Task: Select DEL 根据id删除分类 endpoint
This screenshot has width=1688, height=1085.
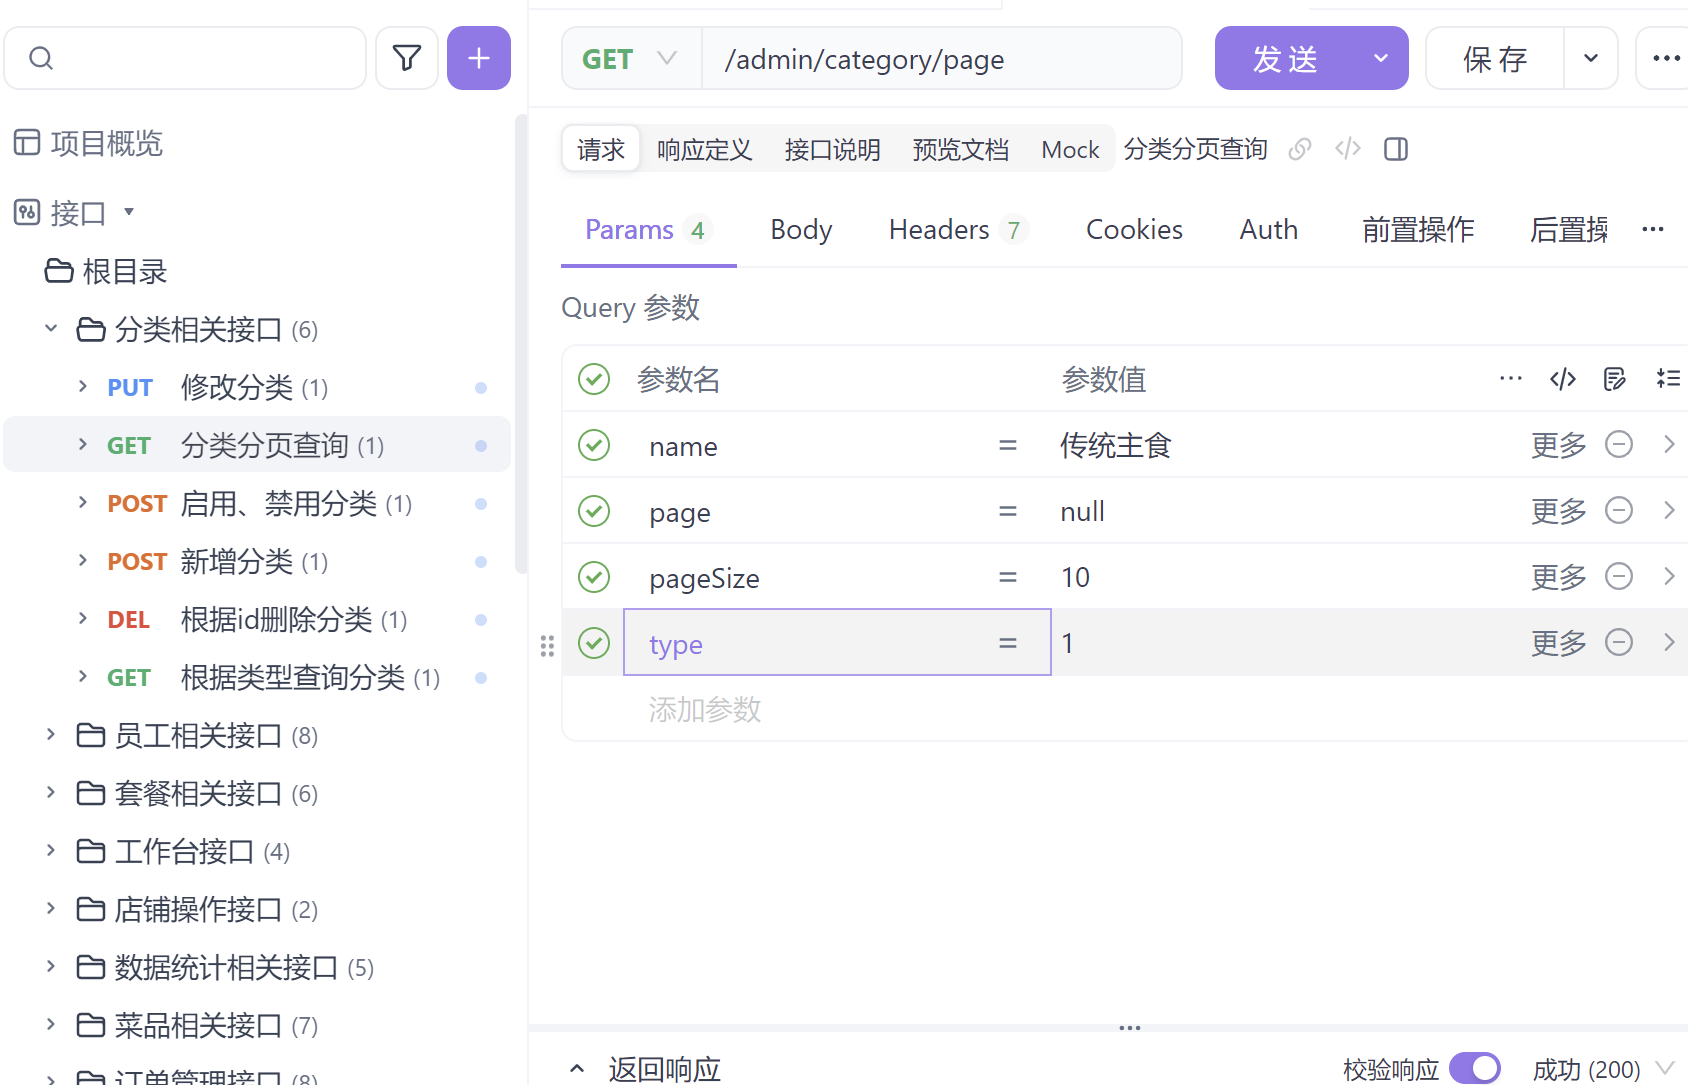Action: [x=257, y=619]
